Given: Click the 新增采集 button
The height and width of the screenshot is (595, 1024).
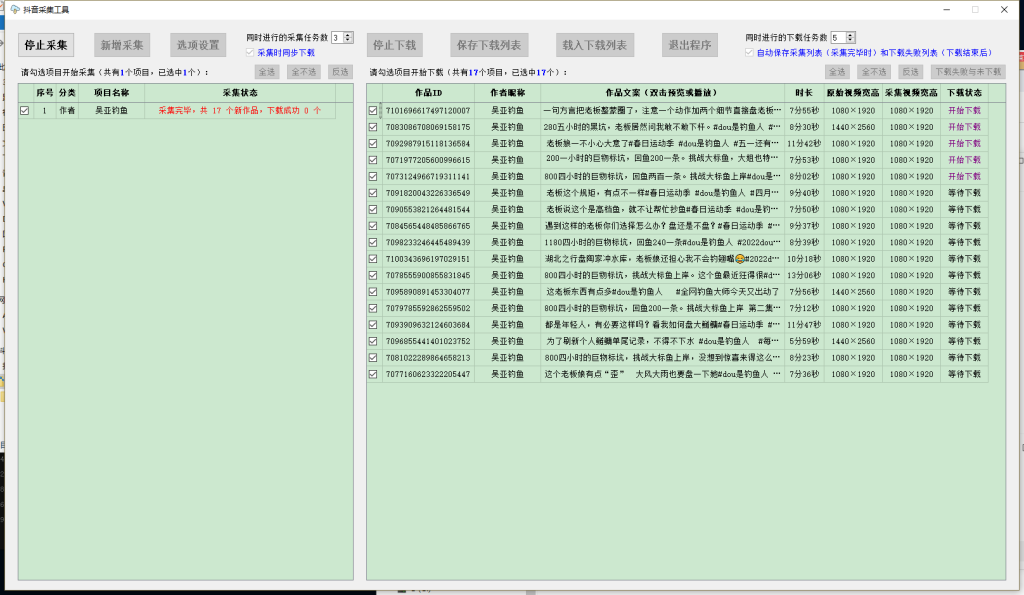Looking at the screenshot, I should (122, 45).
